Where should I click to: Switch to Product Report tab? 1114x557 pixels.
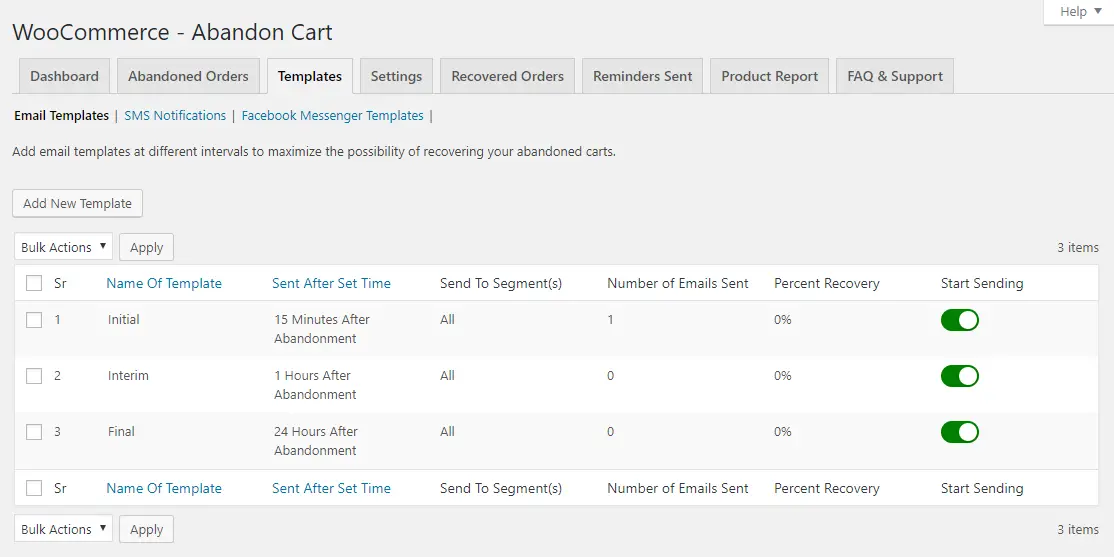769,76
